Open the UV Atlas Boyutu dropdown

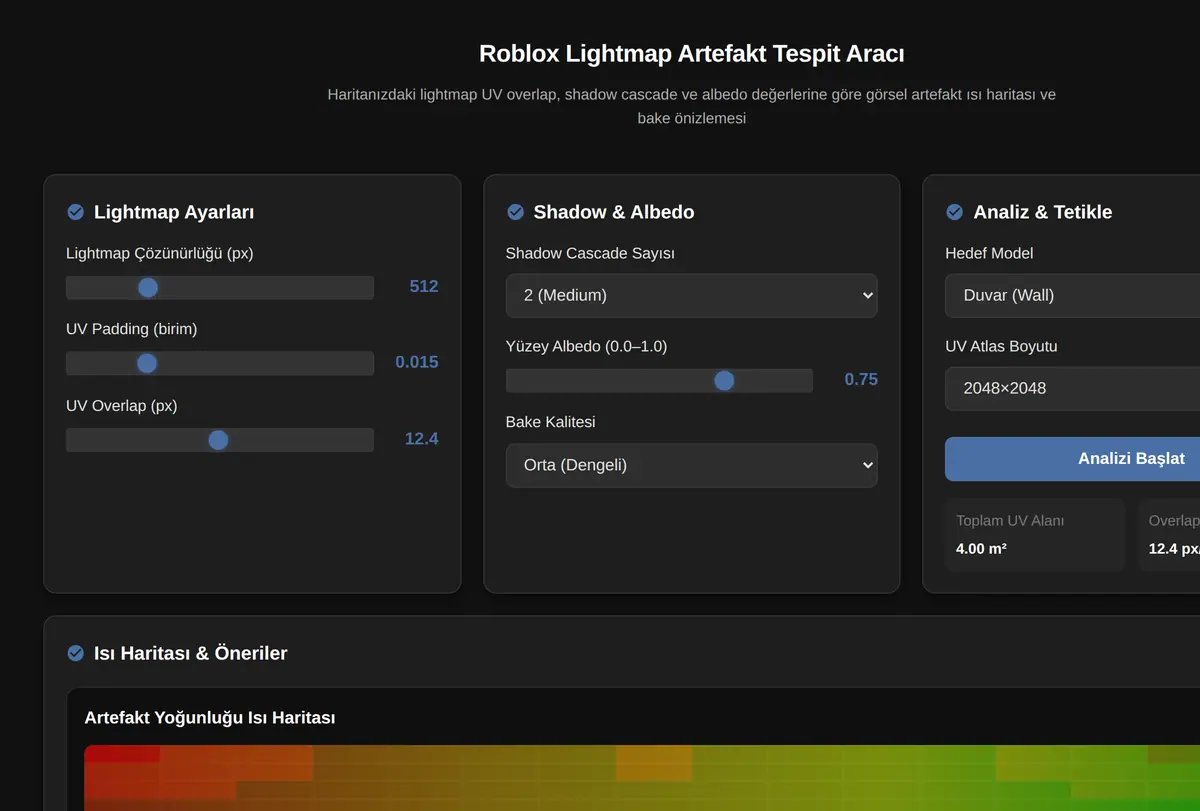(x=1072, y=388)
